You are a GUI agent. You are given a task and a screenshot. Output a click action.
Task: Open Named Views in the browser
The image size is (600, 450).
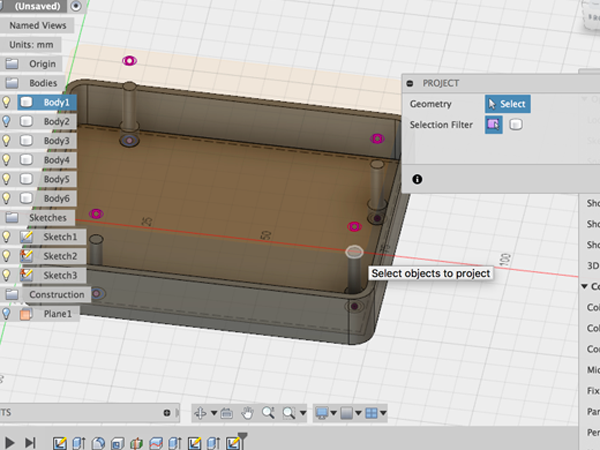click(x=37, y=25)
